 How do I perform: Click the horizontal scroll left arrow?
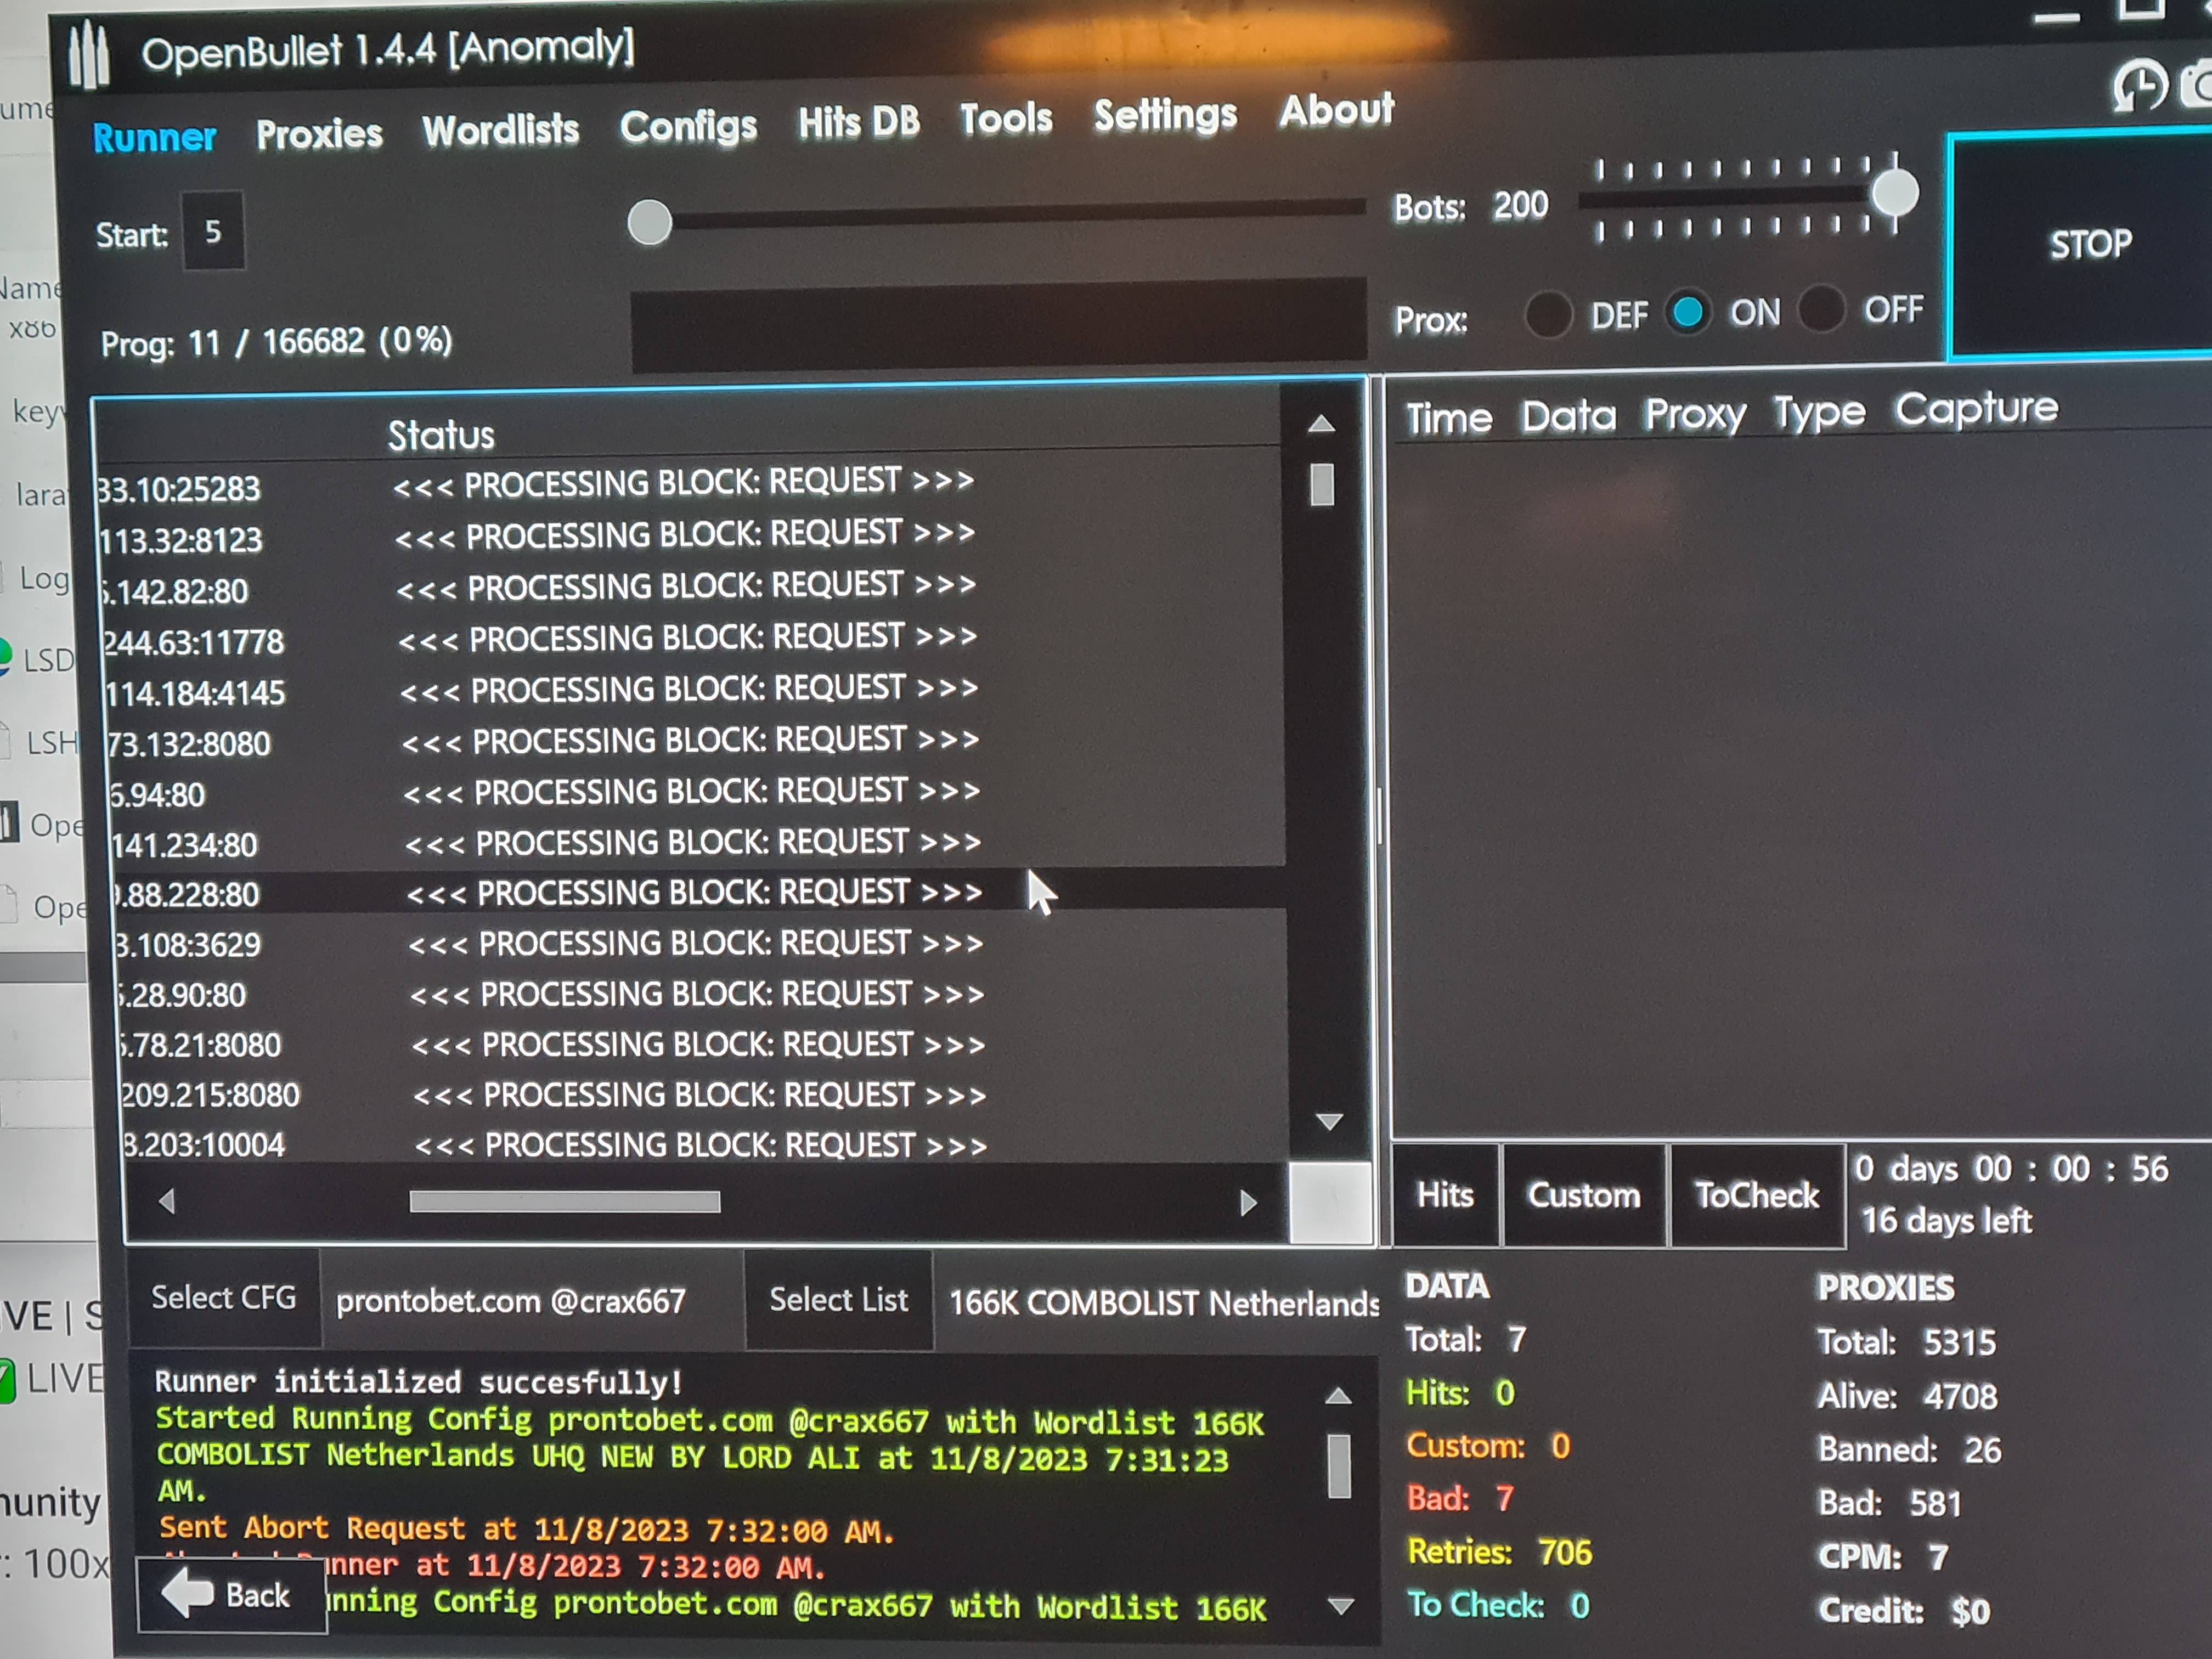pyautogui.click(x=167, y=1201)
